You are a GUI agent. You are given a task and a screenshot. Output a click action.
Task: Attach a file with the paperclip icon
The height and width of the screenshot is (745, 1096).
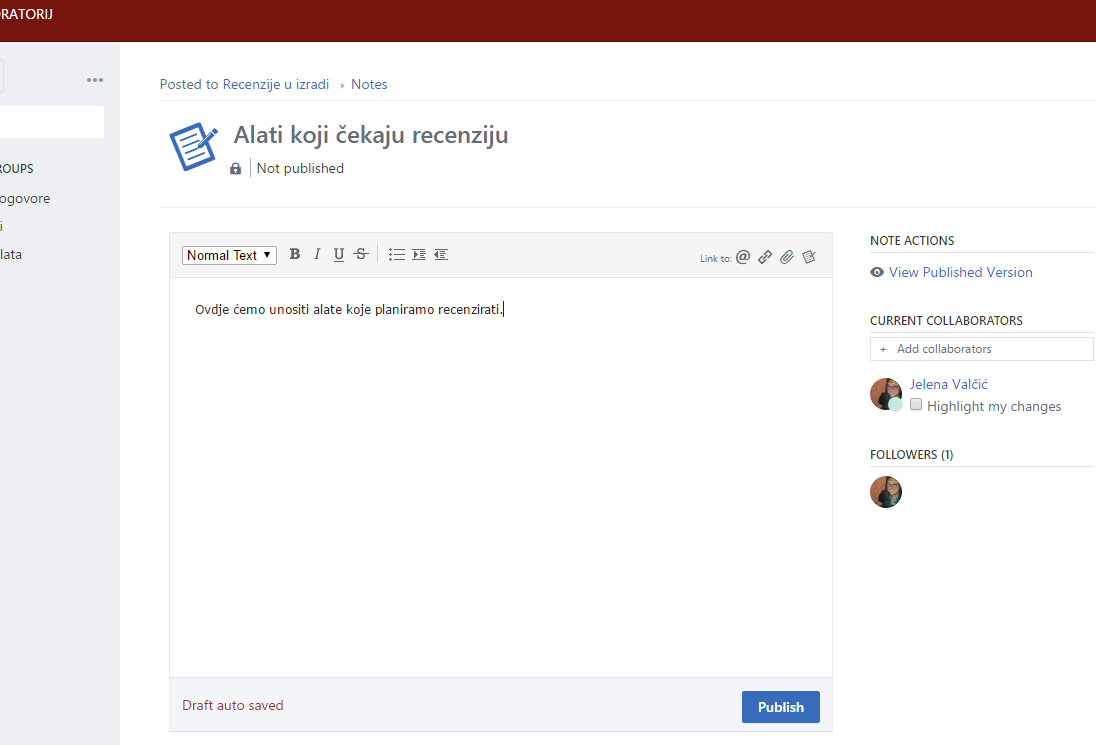click(787, 257)
